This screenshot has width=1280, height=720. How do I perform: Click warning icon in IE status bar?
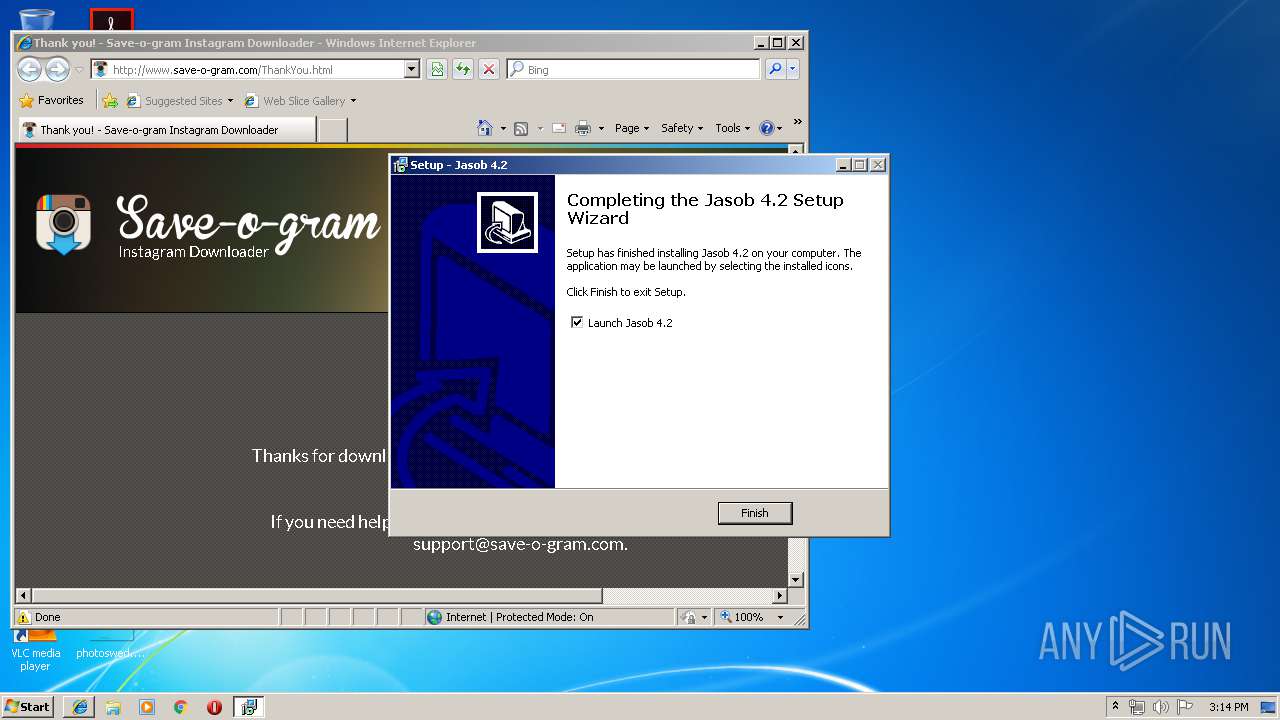(x=24, y=617)
